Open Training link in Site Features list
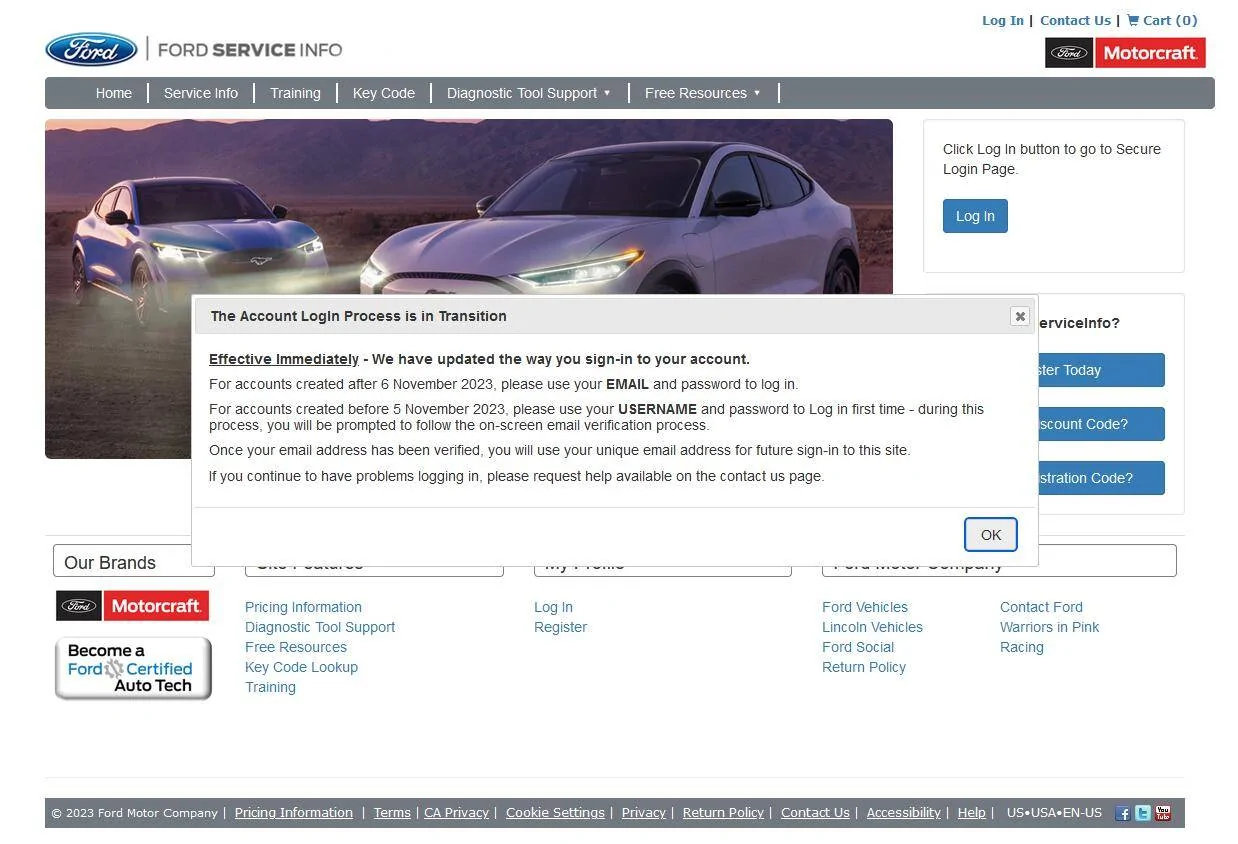 [x=270, y=687]
